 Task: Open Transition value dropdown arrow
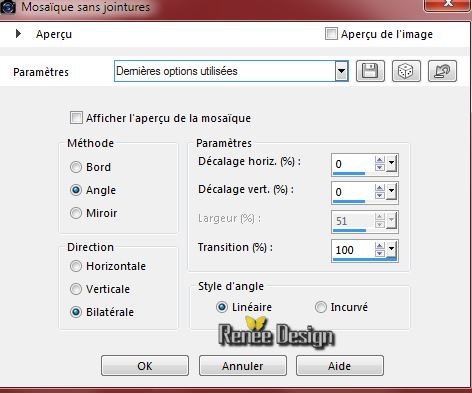point(391,249)
